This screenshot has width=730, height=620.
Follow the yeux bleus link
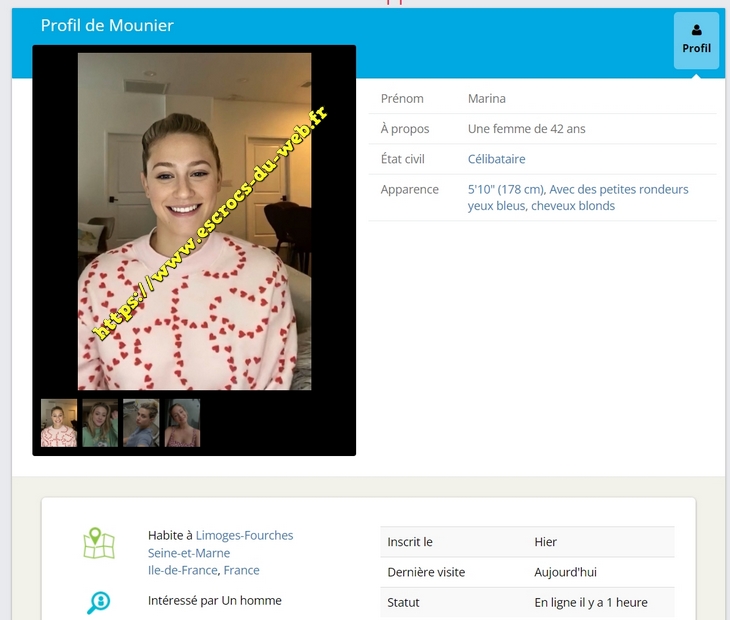(x=496, y=206)
